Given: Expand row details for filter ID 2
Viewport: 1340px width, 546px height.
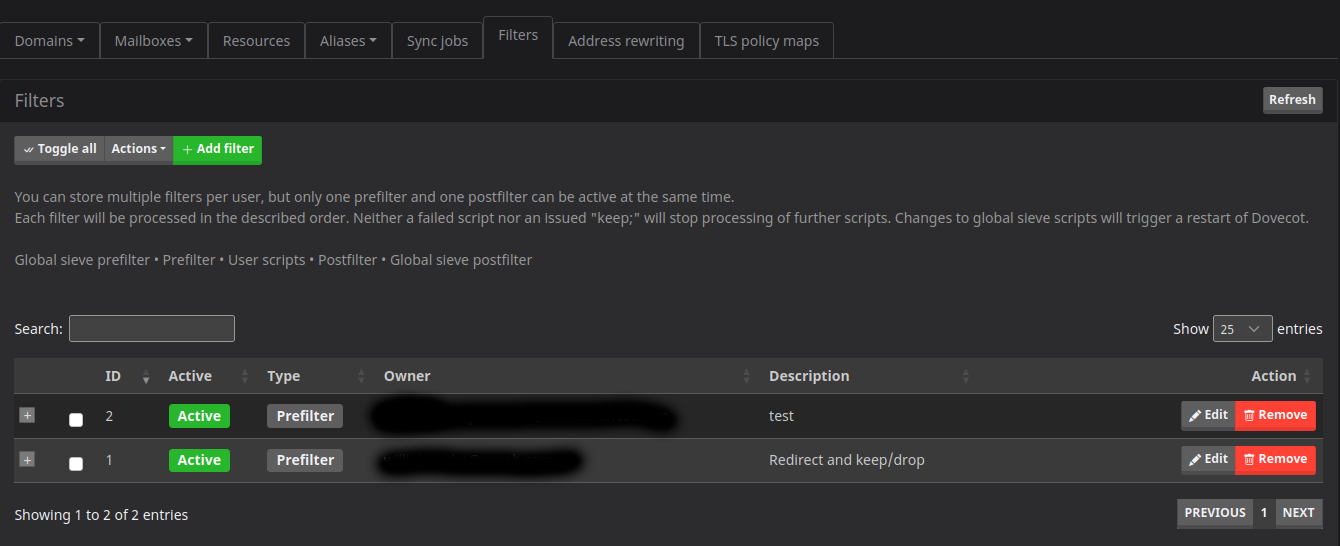Looking at the screenshot, I should pyautogui.click(x=27, y=415).
